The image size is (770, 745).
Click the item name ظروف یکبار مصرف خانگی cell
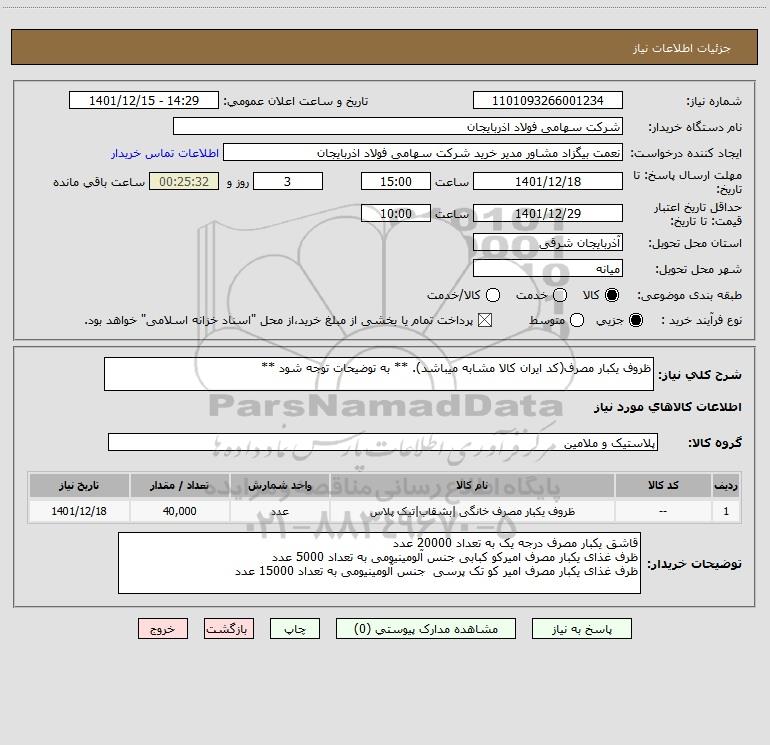pyautogui.click(x=472, y=511)
